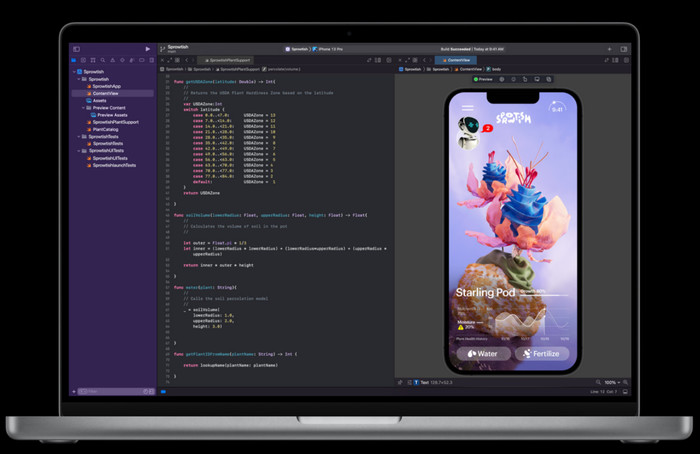This screenshot has height=454, width=700.
Task: Select the Project navigator folder icon
Action: tap(75, 60)
